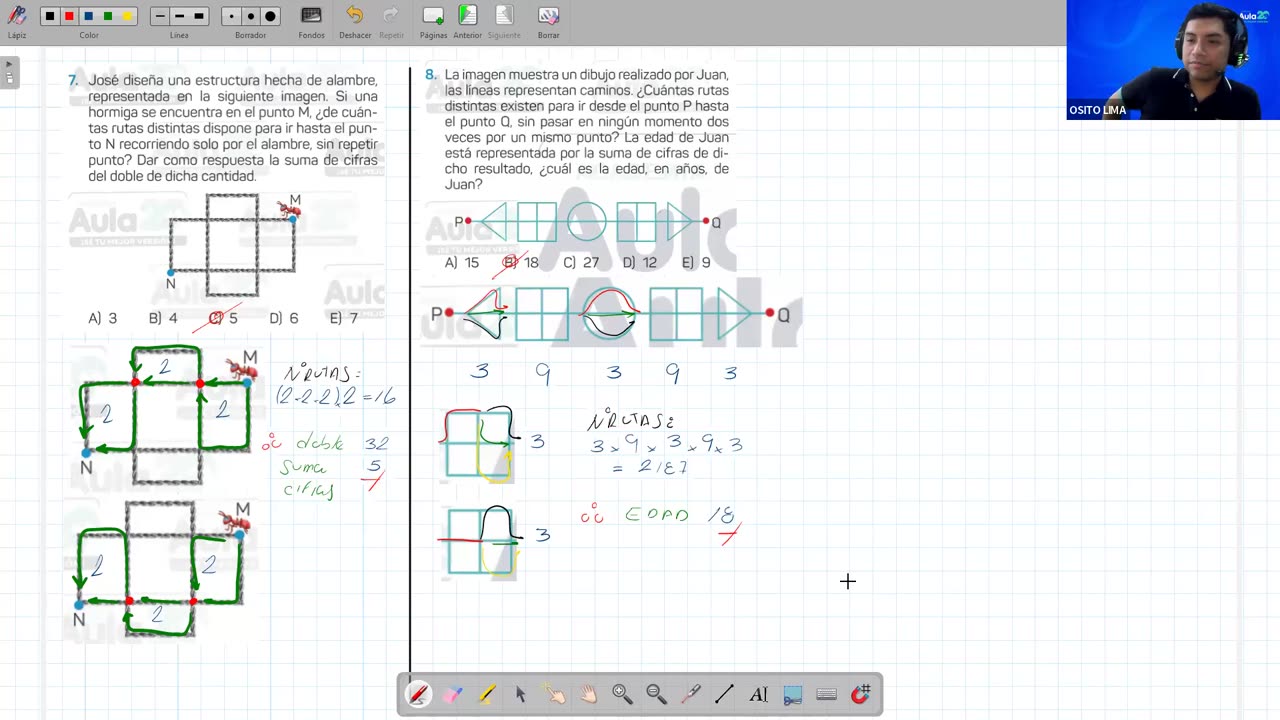The height and width of the screenshot is (720, 1280).
Task: Click answer option 'C) 27' in problem 8
Action: point(581,262)
